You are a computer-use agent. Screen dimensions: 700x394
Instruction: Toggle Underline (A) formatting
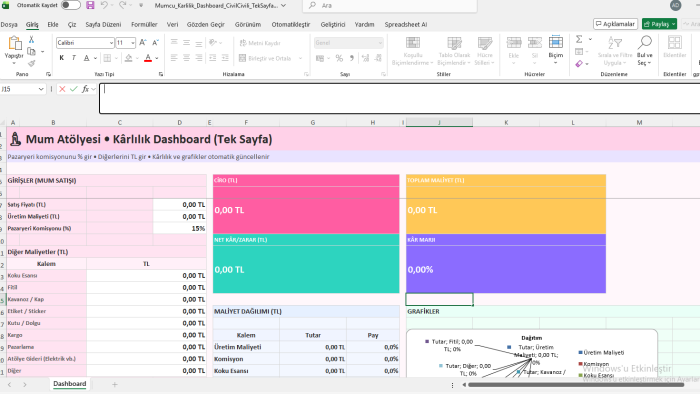pyautogui.click(x=87, y=58)
